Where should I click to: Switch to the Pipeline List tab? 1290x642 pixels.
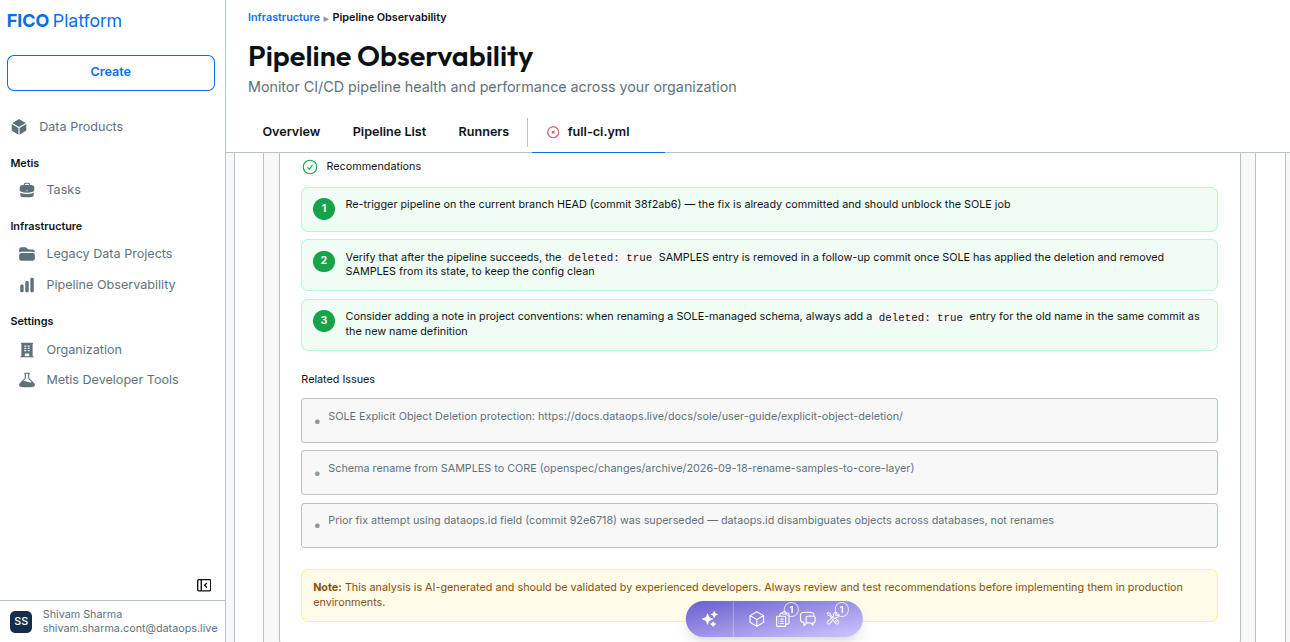click(389, 132)
